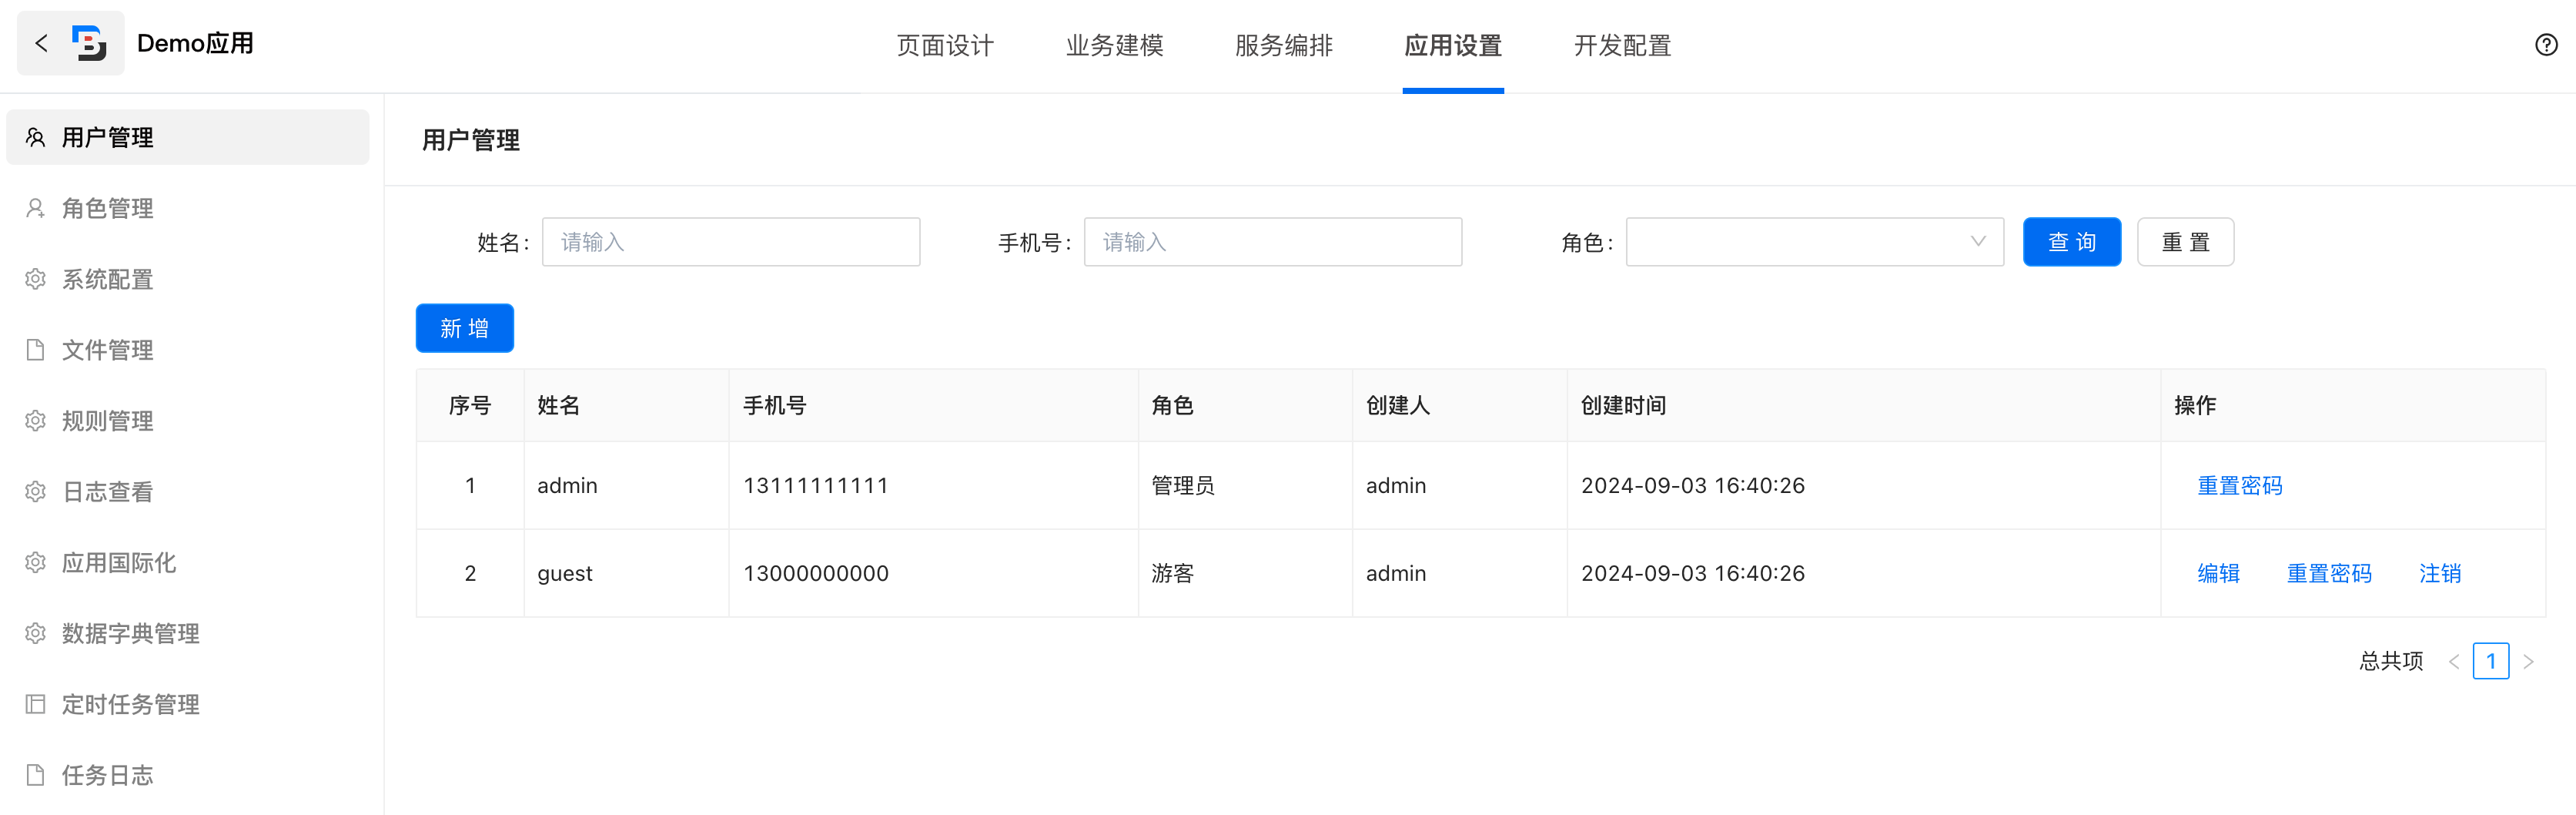Click the back arrow icon
2576x815 pixels.
[x=41, y=43]
